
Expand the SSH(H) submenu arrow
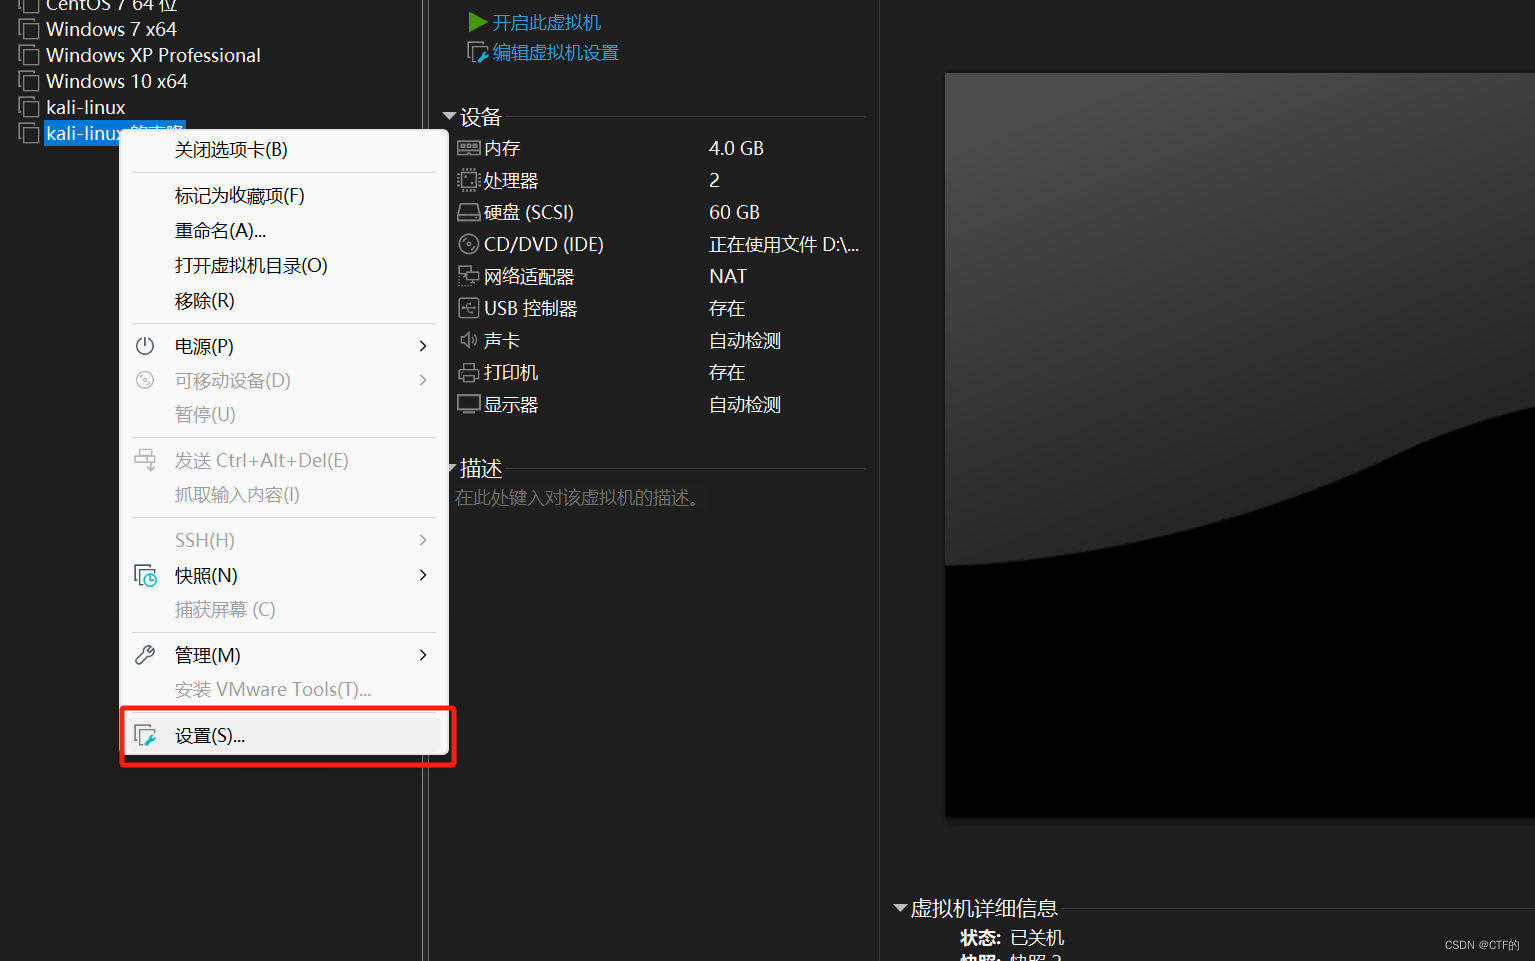(423, 540)
